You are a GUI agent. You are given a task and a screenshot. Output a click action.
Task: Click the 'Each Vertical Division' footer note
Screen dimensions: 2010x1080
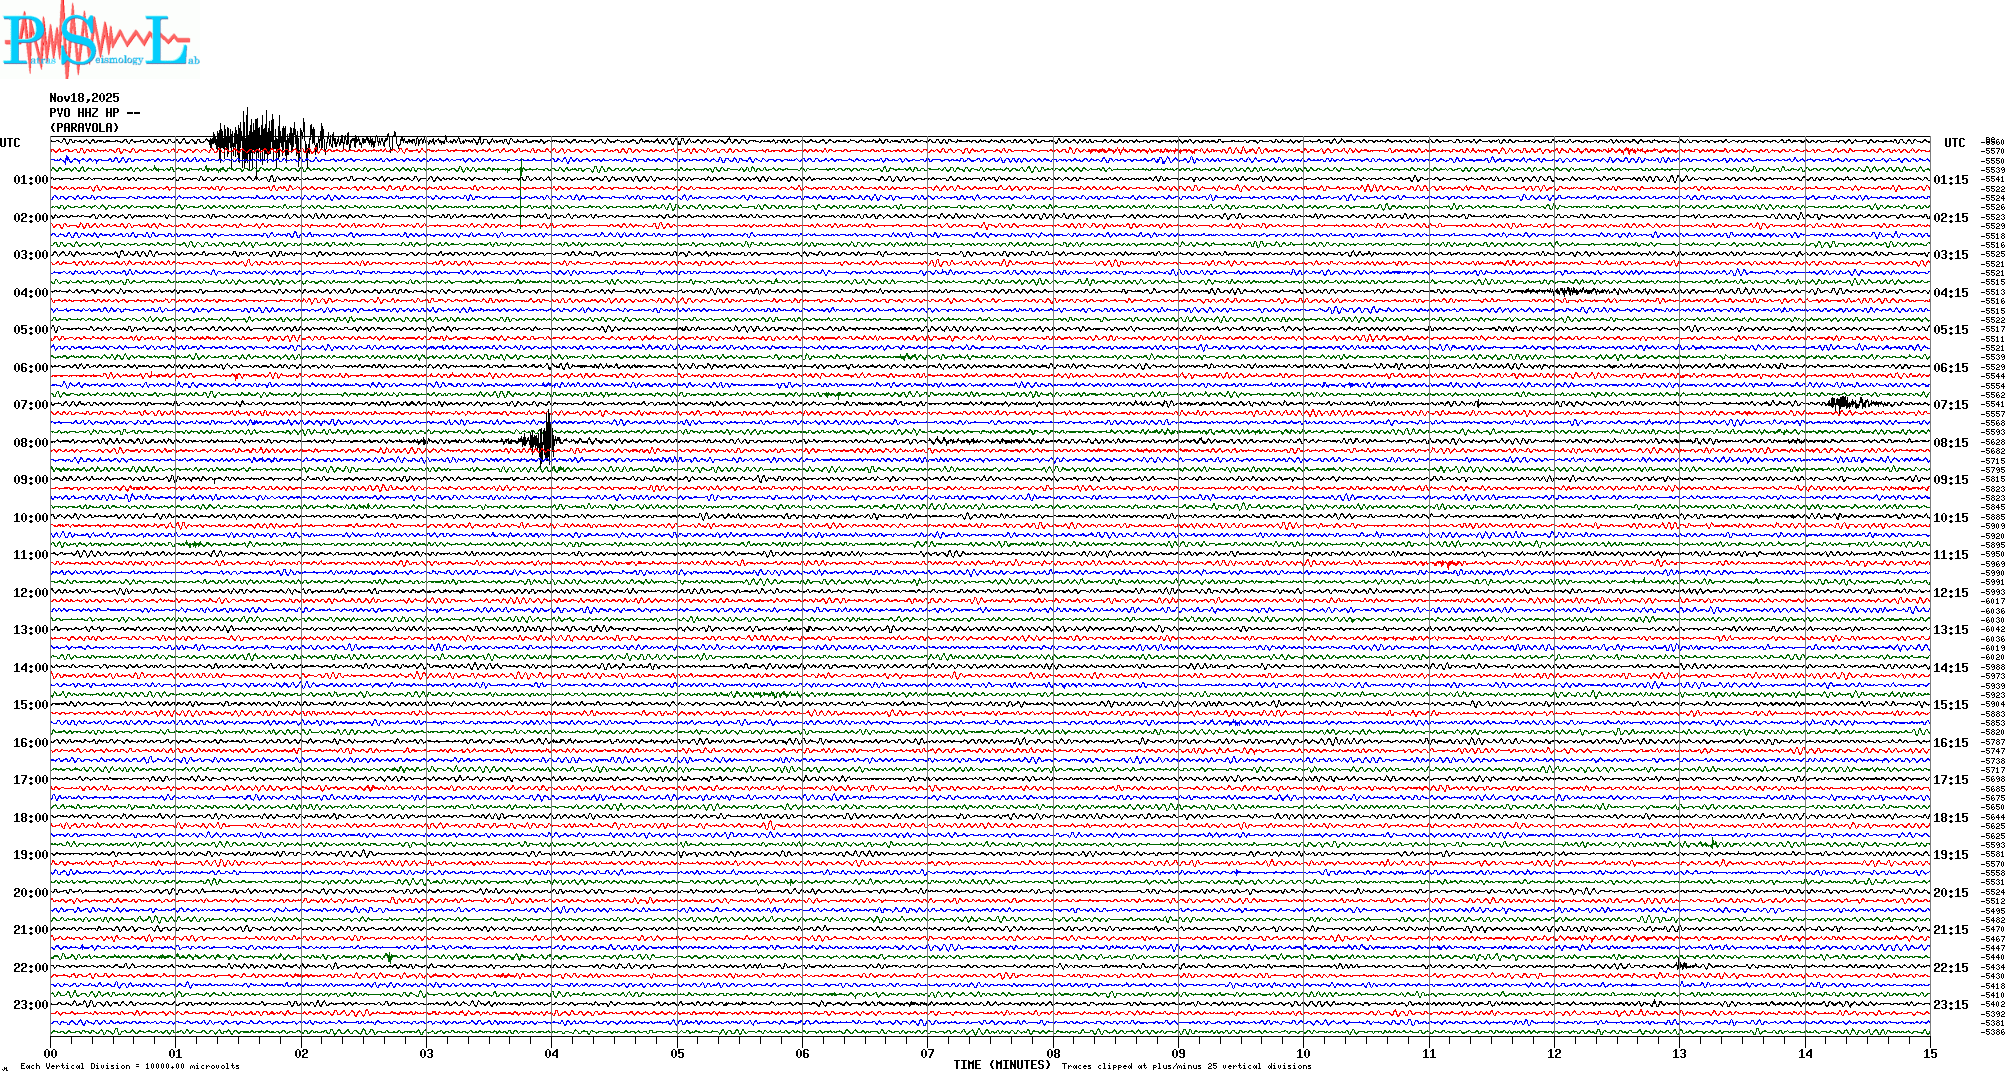(x=130, y=1066)
